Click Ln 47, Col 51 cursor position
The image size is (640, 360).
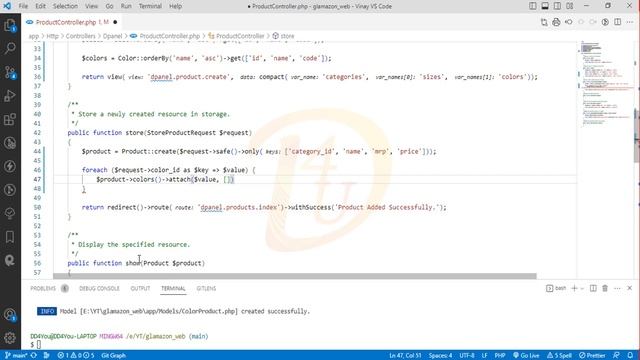(405, 355)
